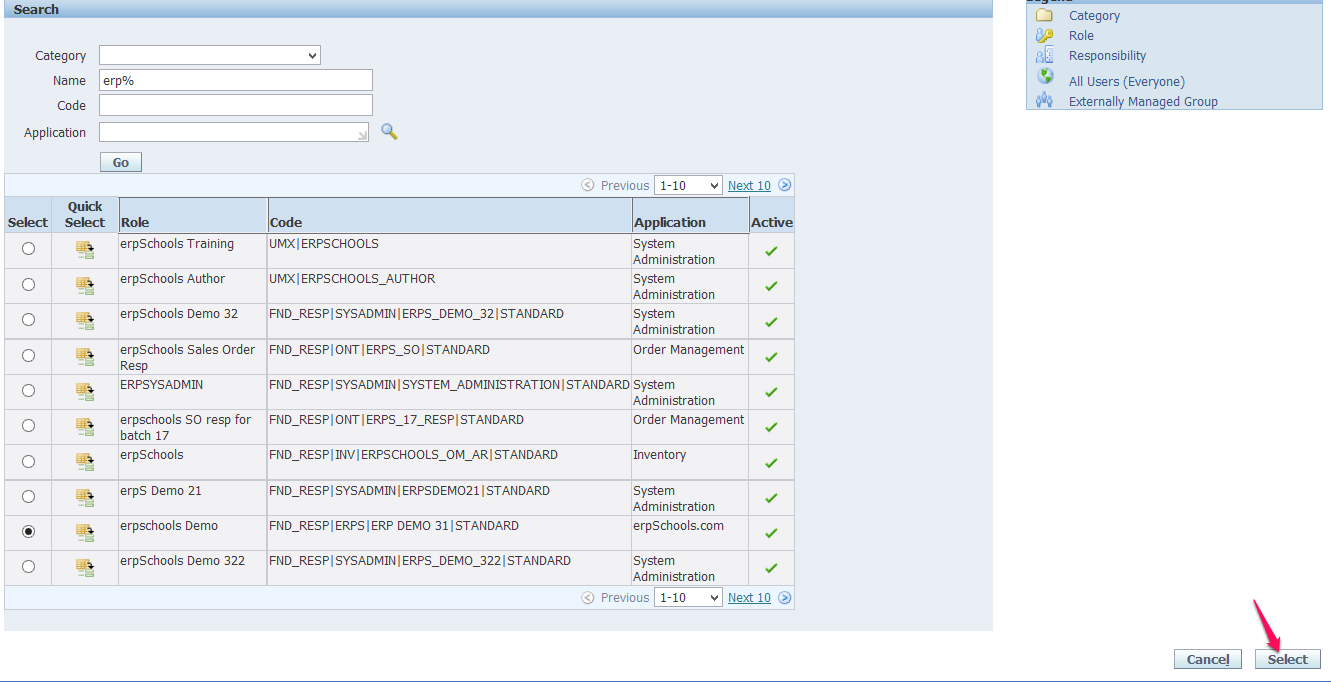Click Externally Managed Group legend text
This screenshot has height=682, width=1331.
tap(1143, 101)
